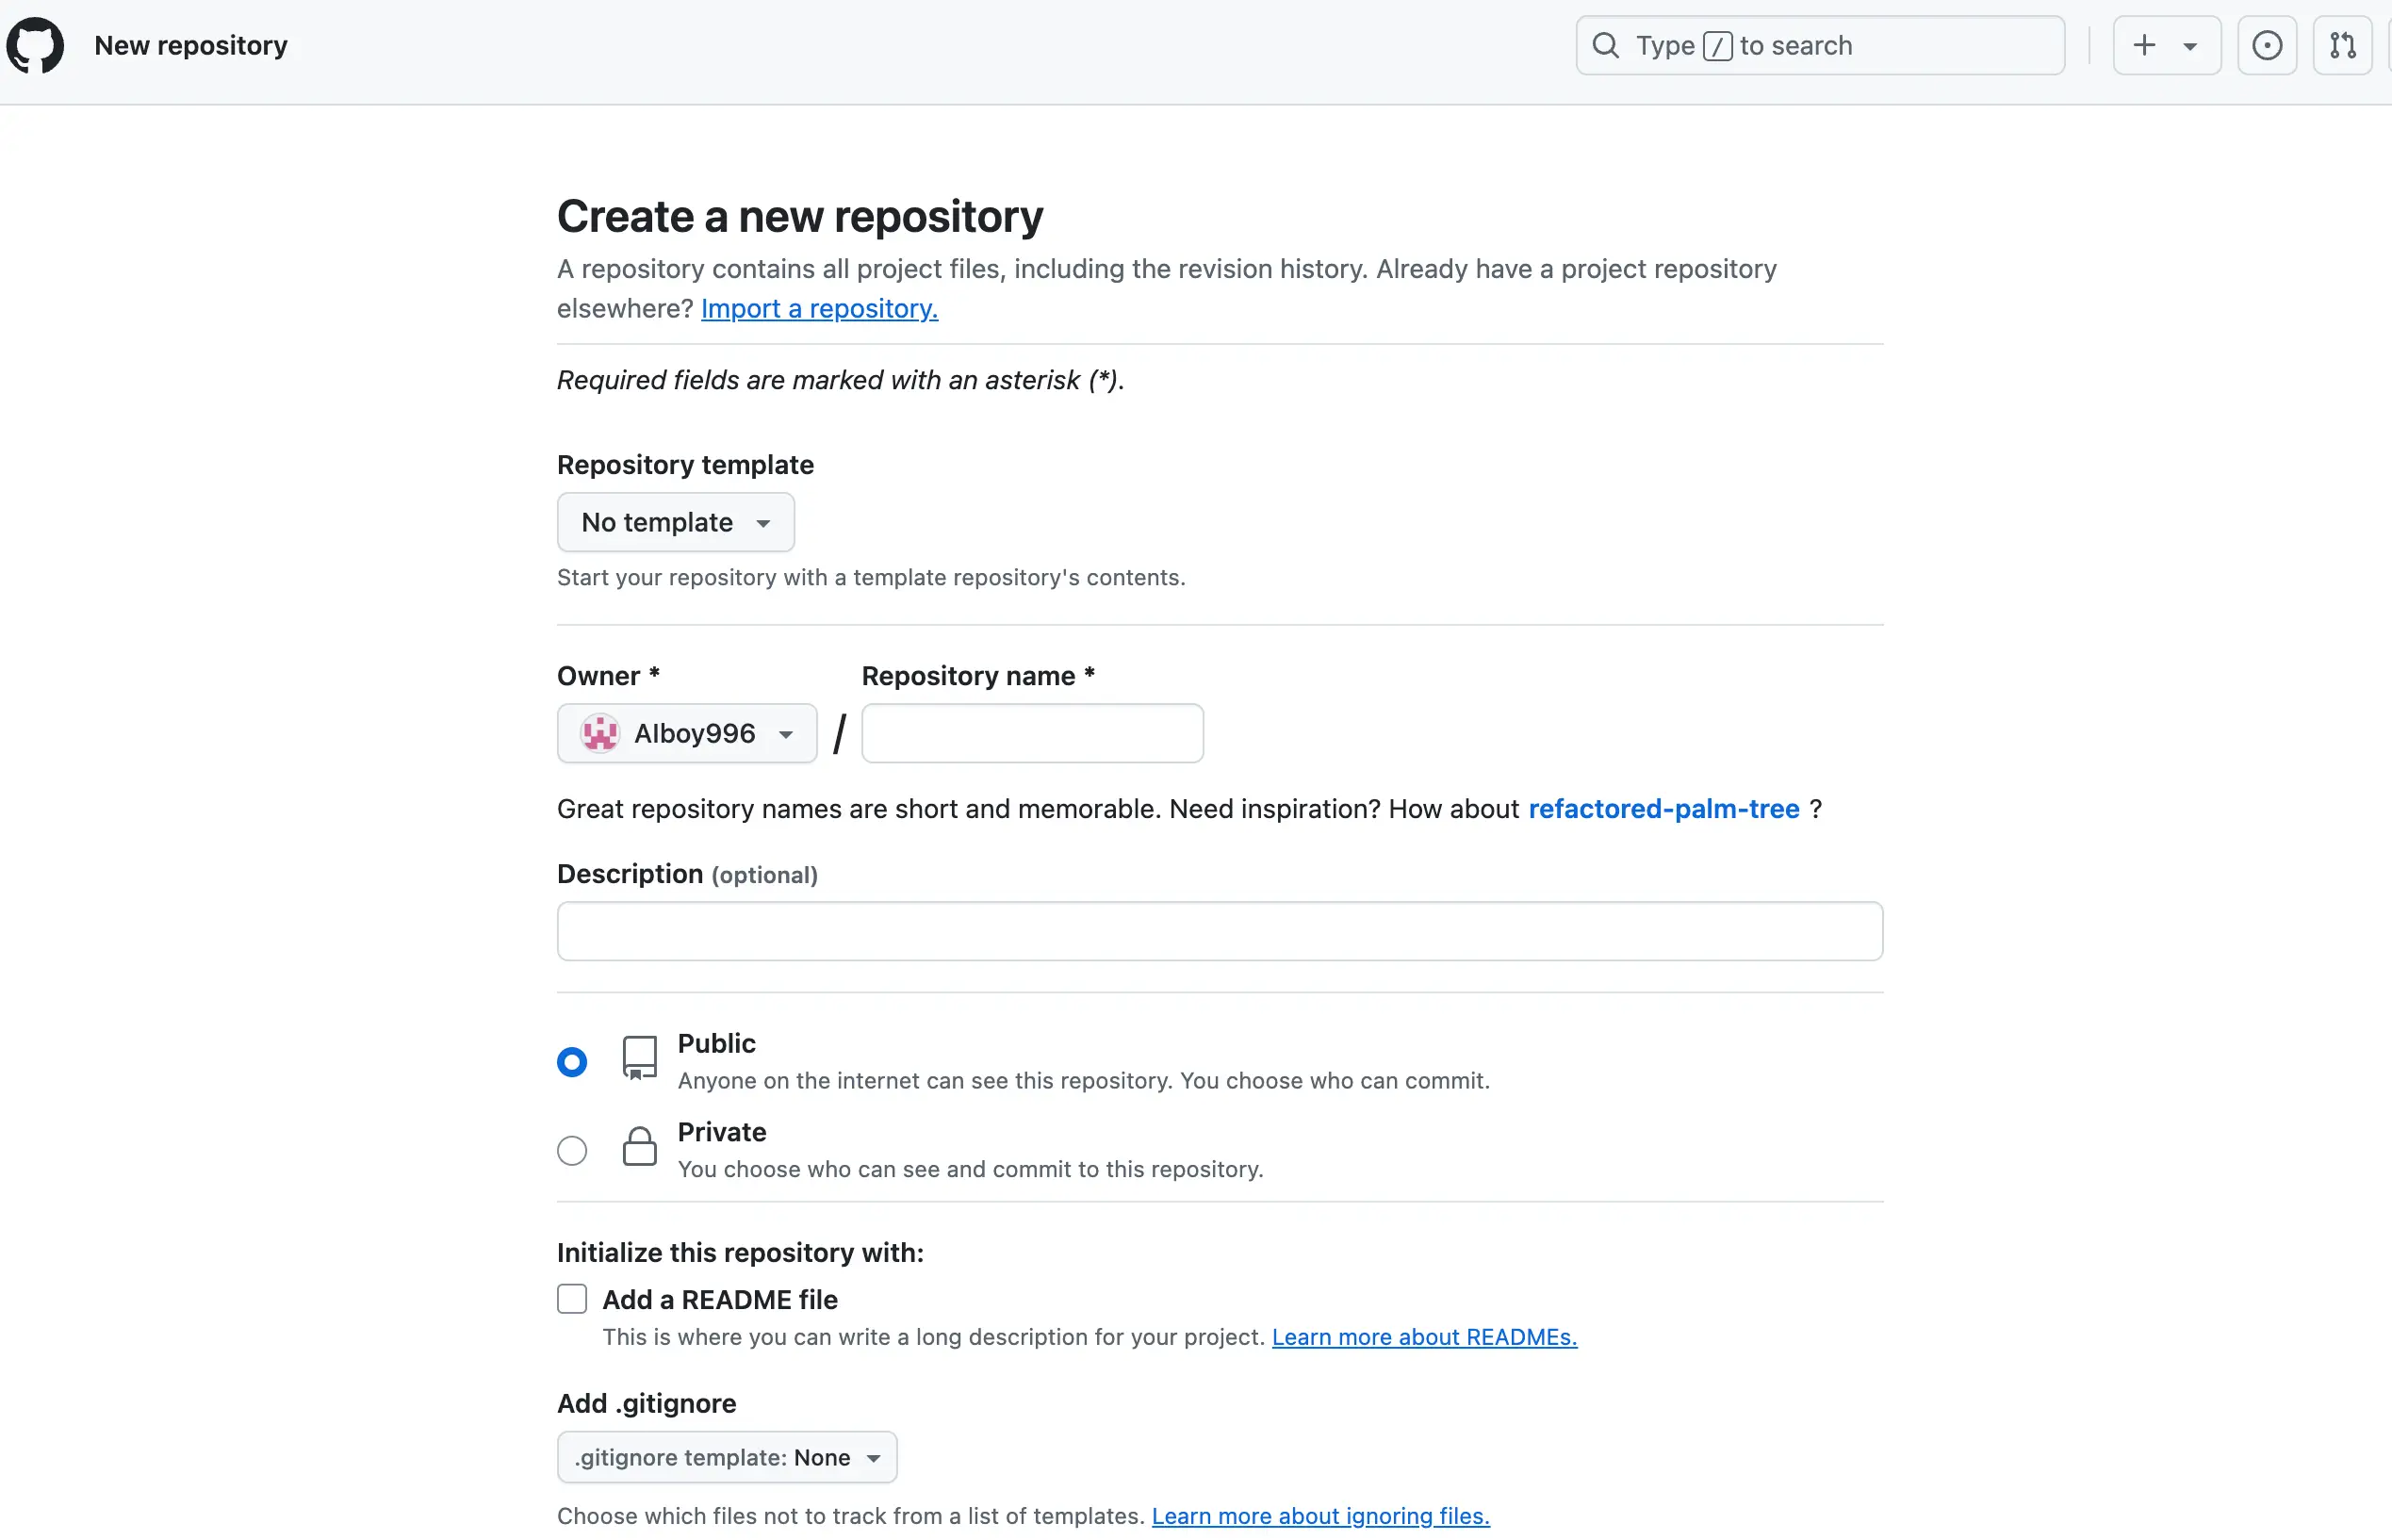2392x1540 pixels.
Task: Open Learn more about READMEs link
Action: point(1424,1338)
